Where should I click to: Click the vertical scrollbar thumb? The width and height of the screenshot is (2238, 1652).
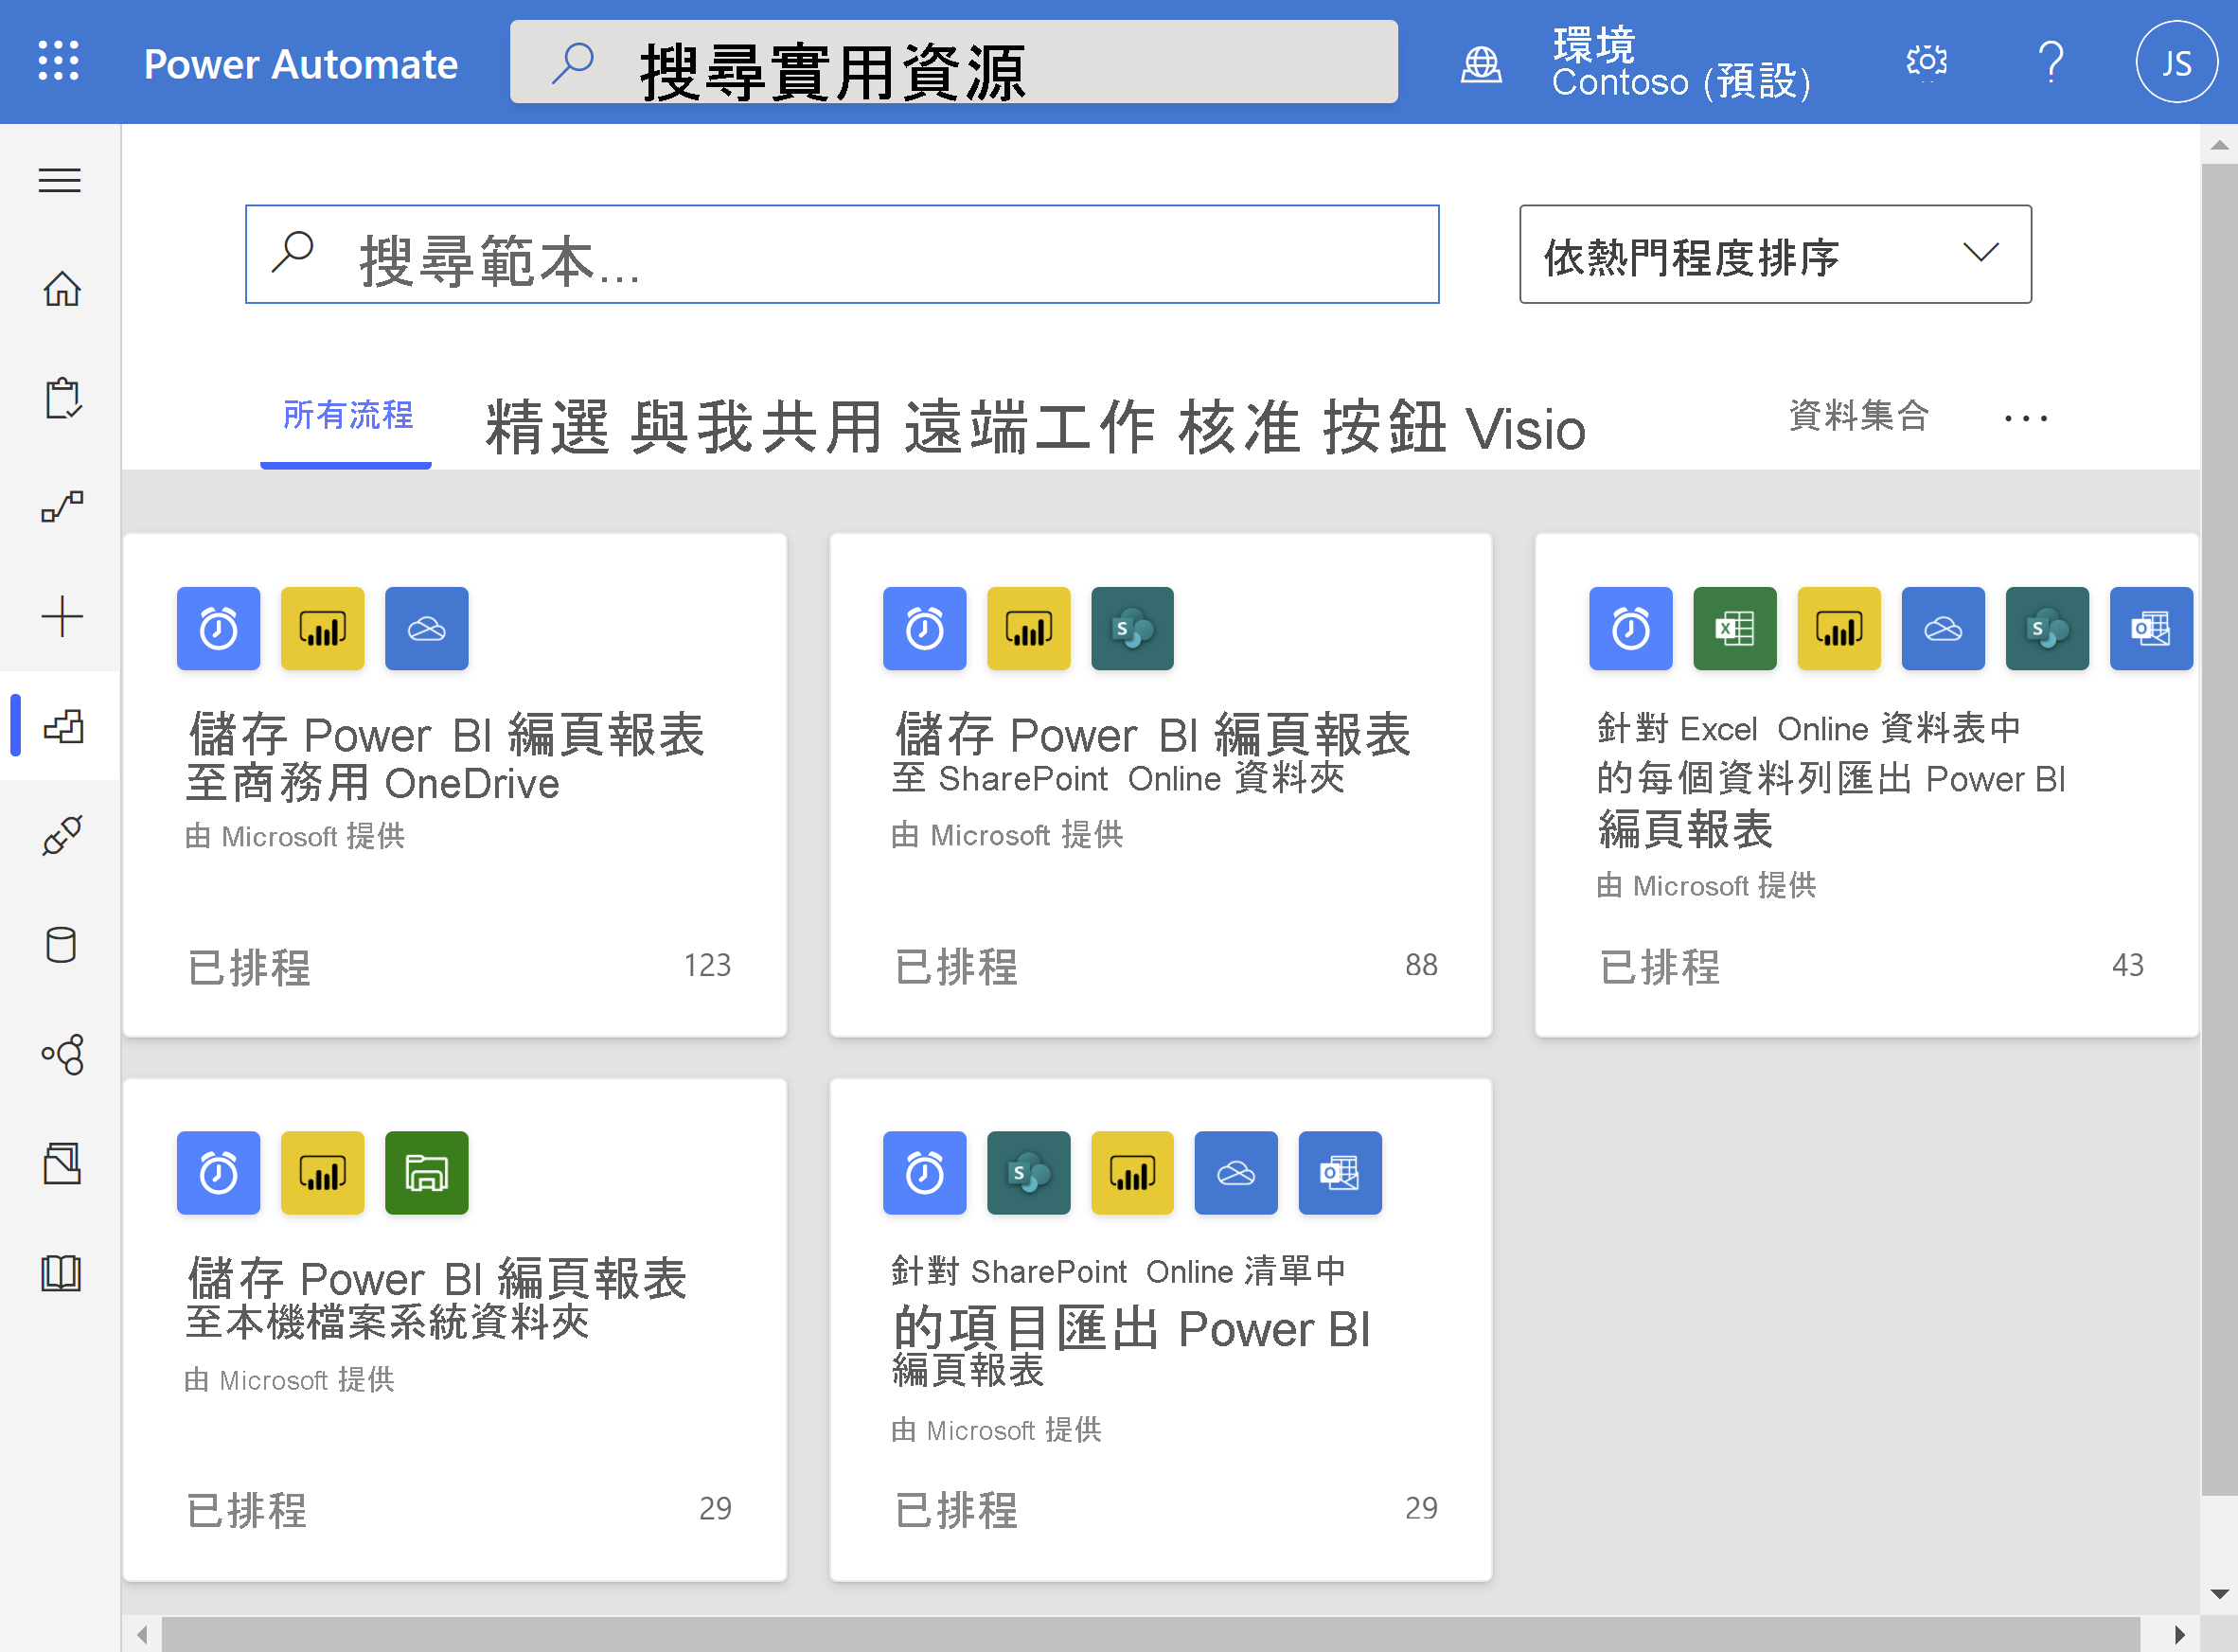pyautogui.click(x=2219, y=830)
